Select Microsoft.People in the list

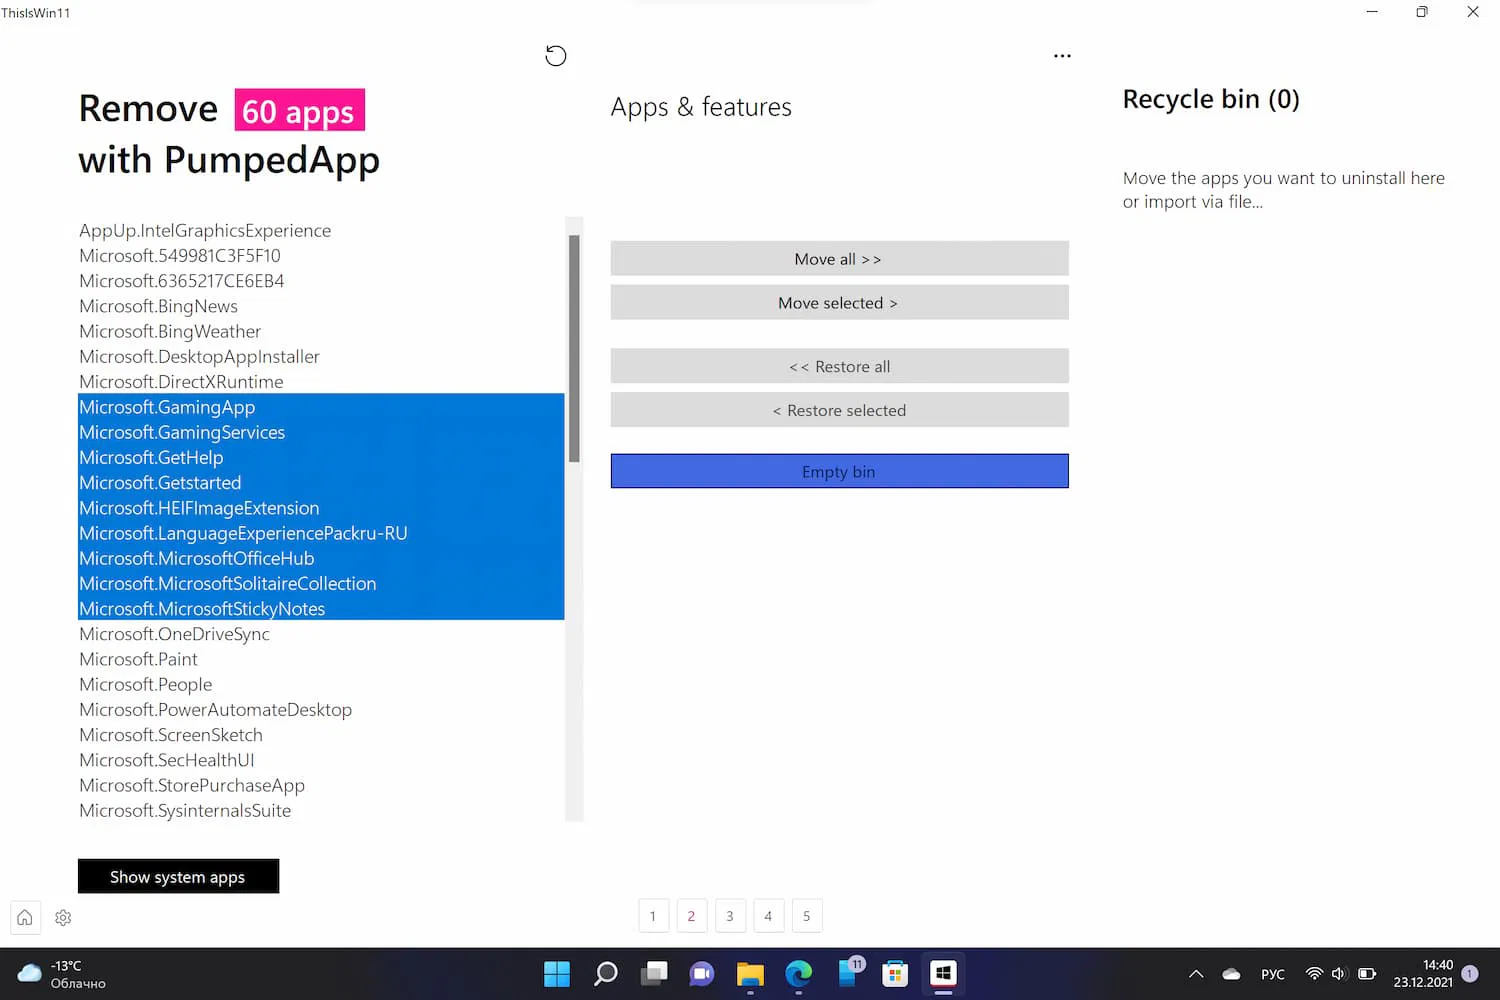click(x=321, y=684)
